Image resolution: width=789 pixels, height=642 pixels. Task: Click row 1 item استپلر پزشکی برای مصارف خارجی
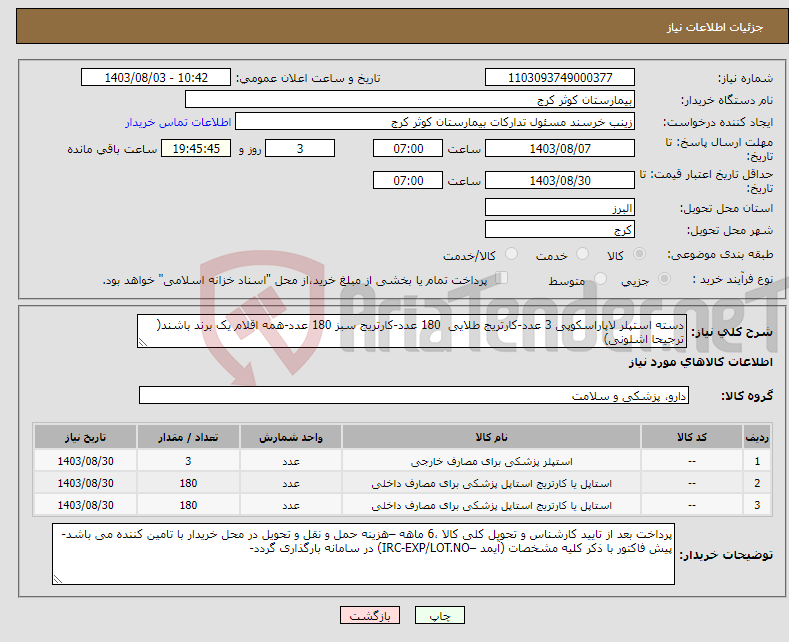(x=491, y=461)
